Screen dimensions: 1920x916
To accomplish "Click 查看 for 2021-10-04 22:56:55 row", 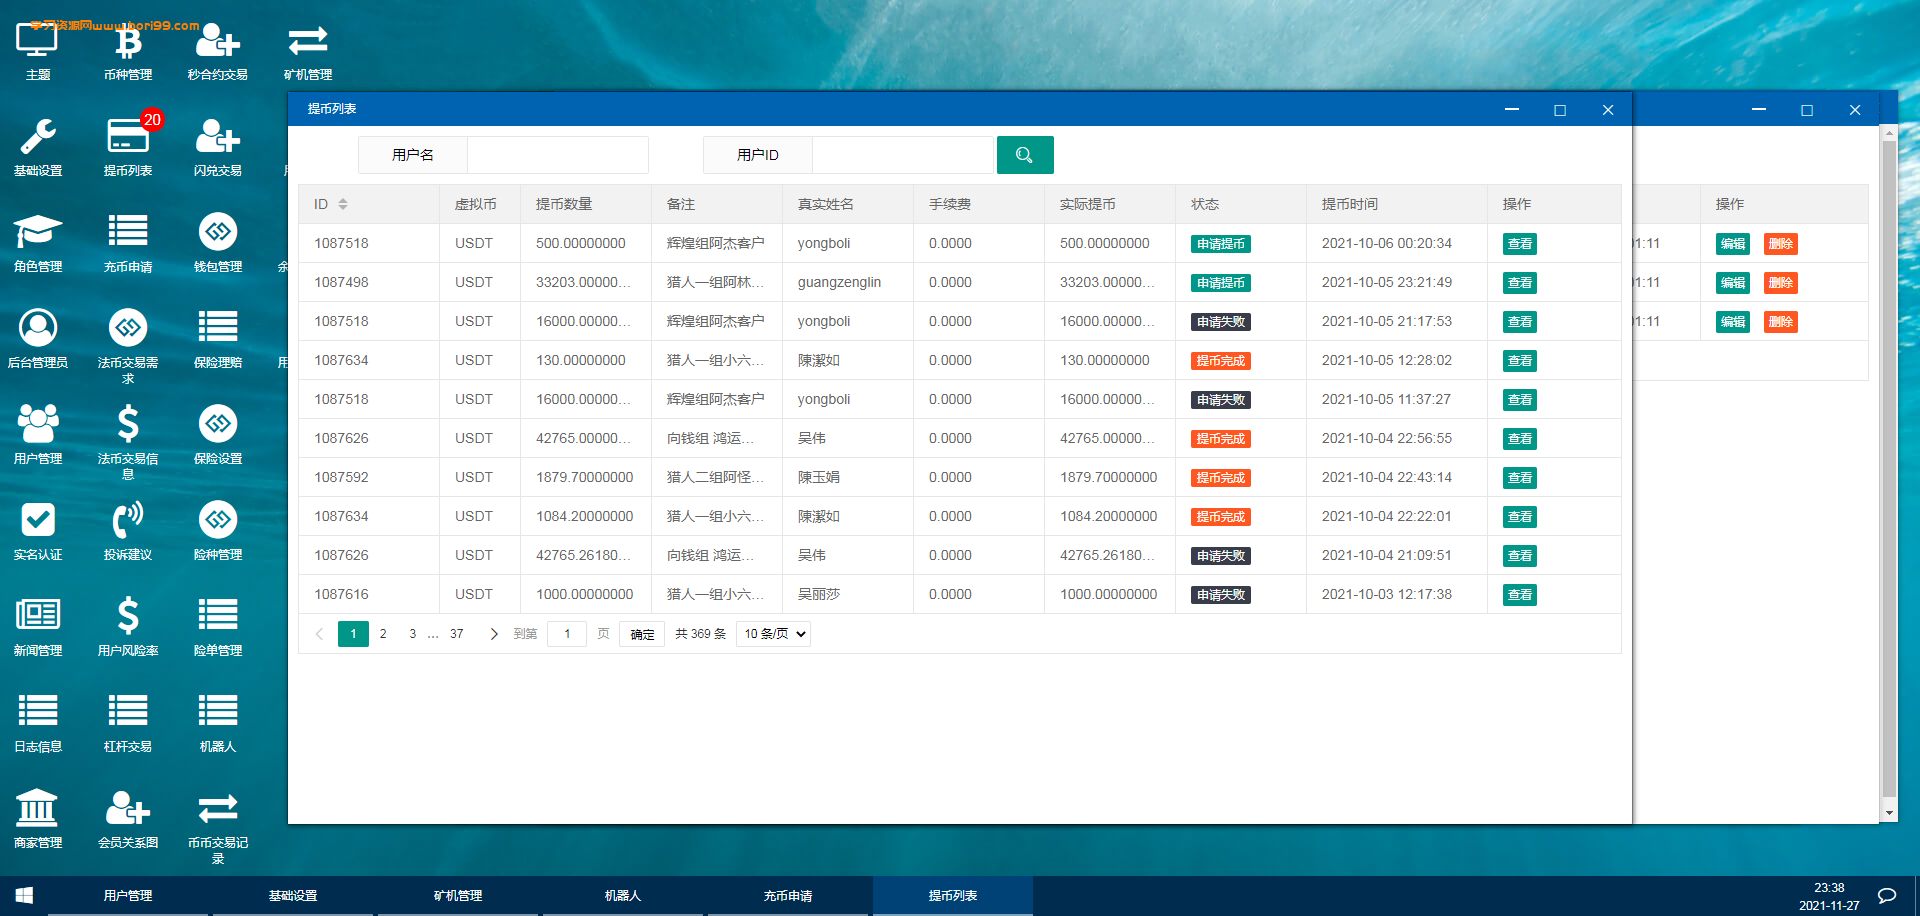I will pos(1520,439).
